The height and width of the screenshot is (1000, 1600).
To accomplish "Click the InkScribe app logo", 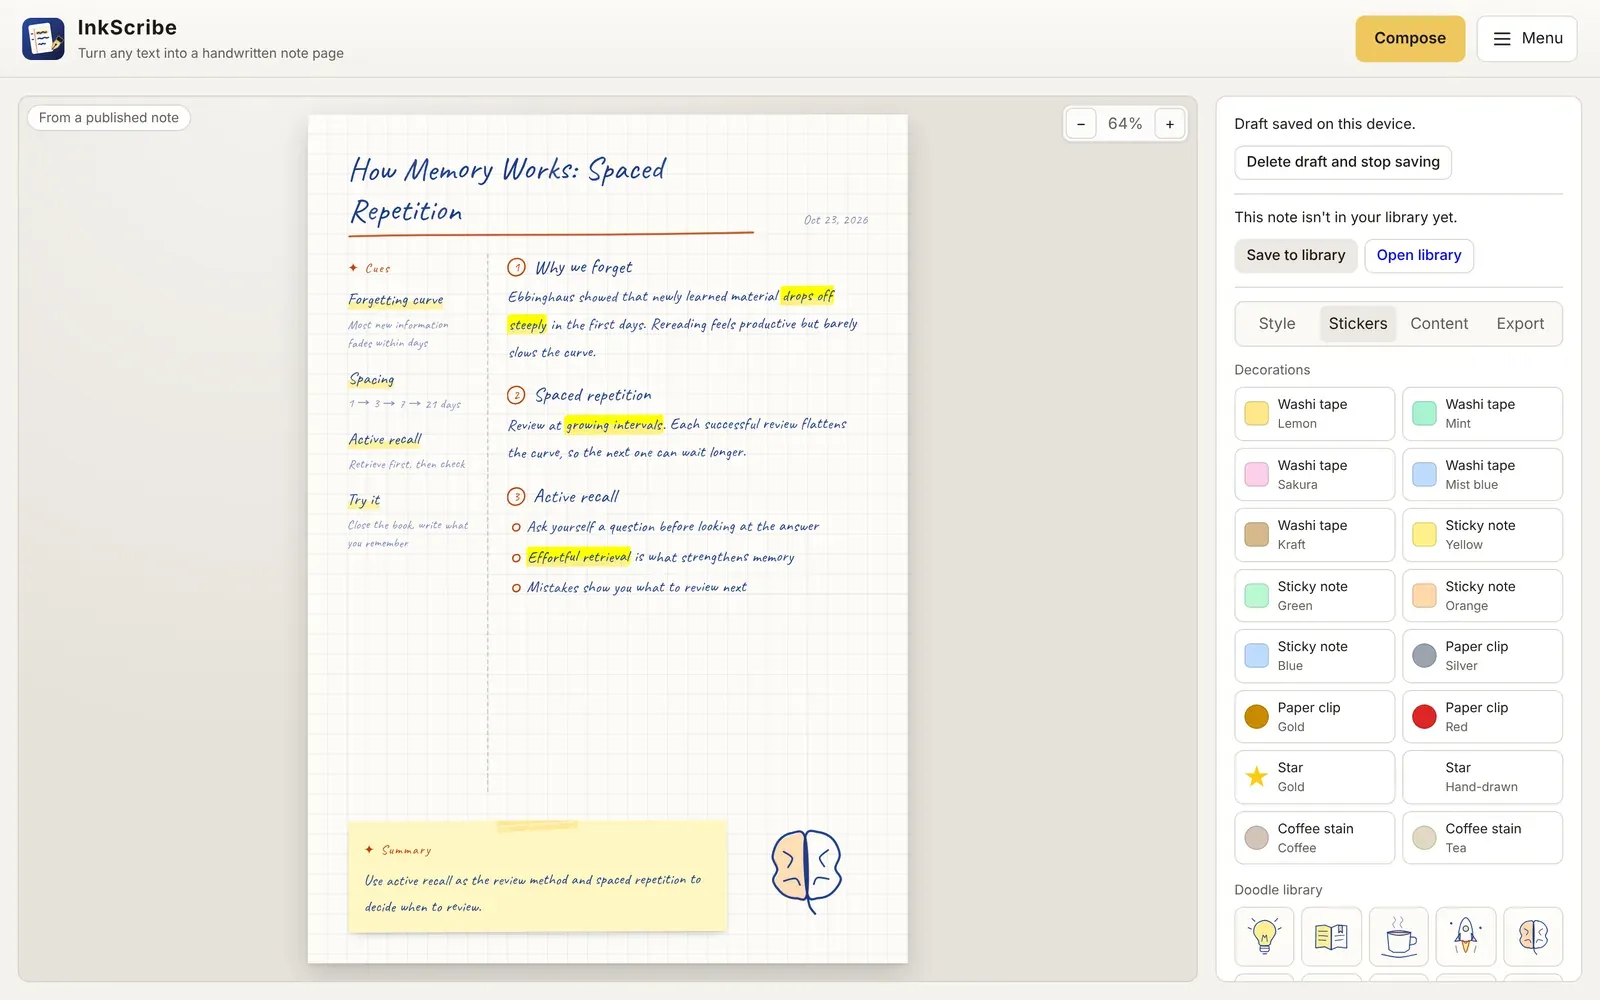I will pyautogui.click(x=43, y=39).
